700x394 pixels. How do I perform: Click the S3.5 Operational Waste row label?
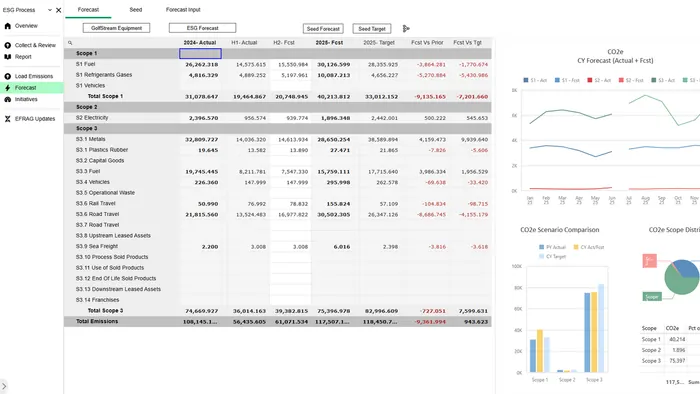[105, 193]
